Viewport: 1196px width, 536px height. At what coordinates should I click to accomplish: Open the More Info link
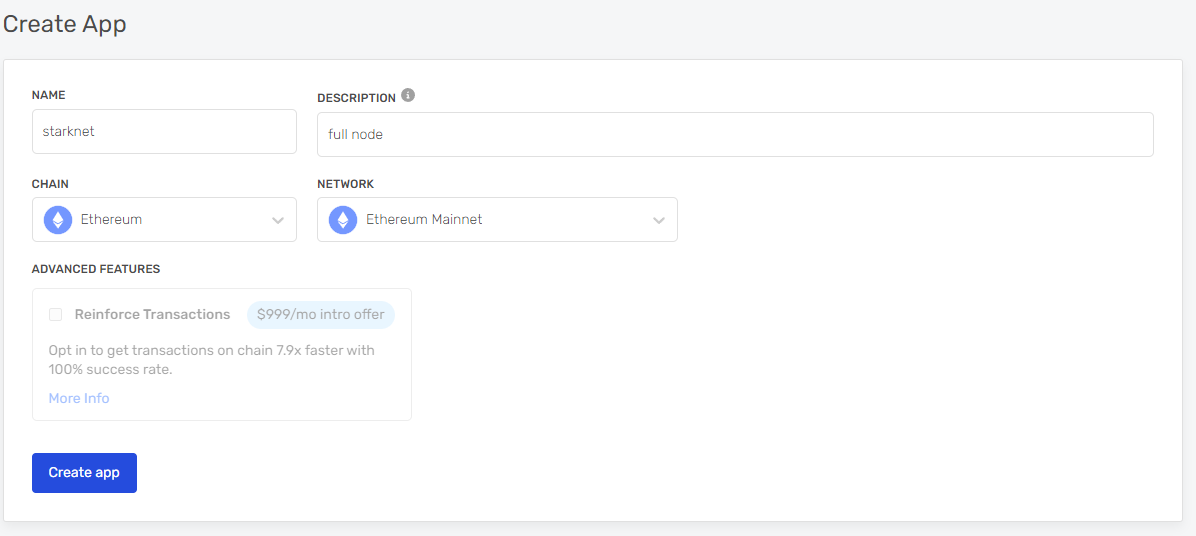point(79,398)
